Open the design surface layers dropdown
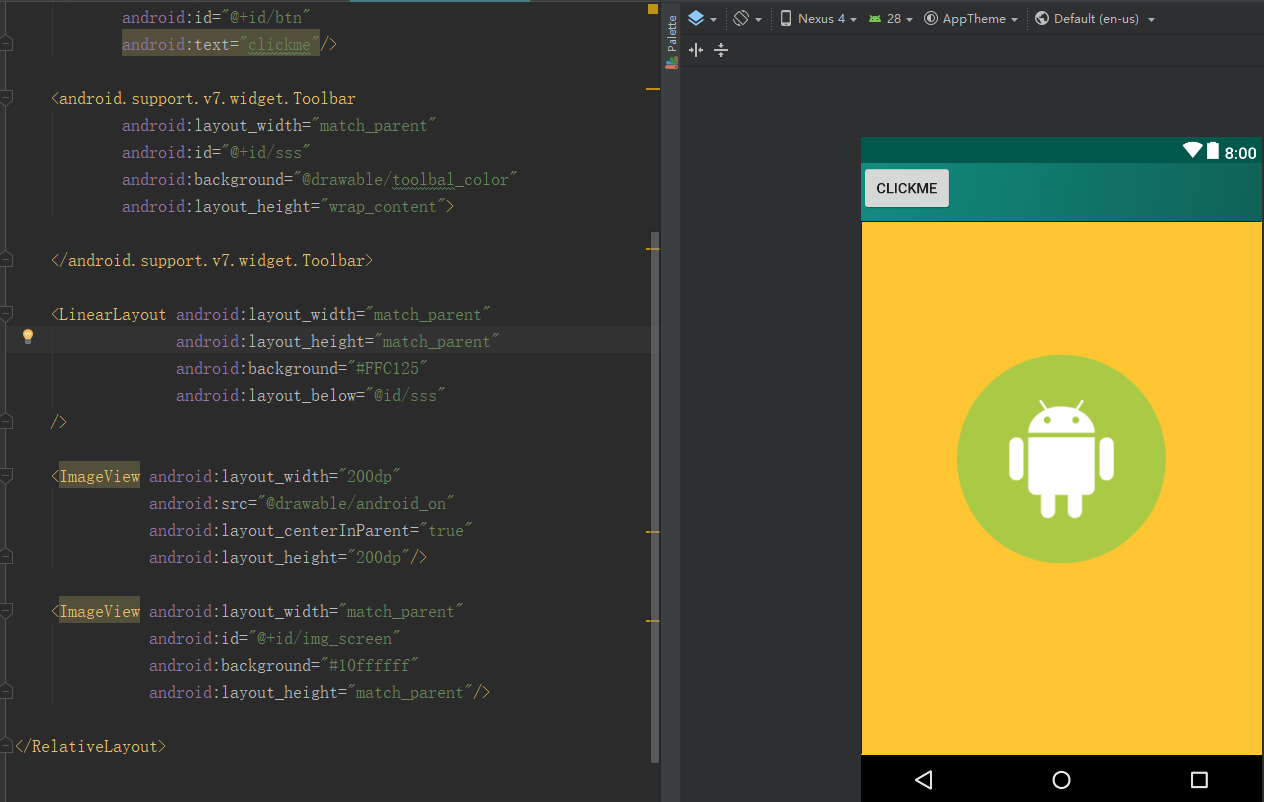This screenshot has width=1264, height=802. [x=702, y=19]
